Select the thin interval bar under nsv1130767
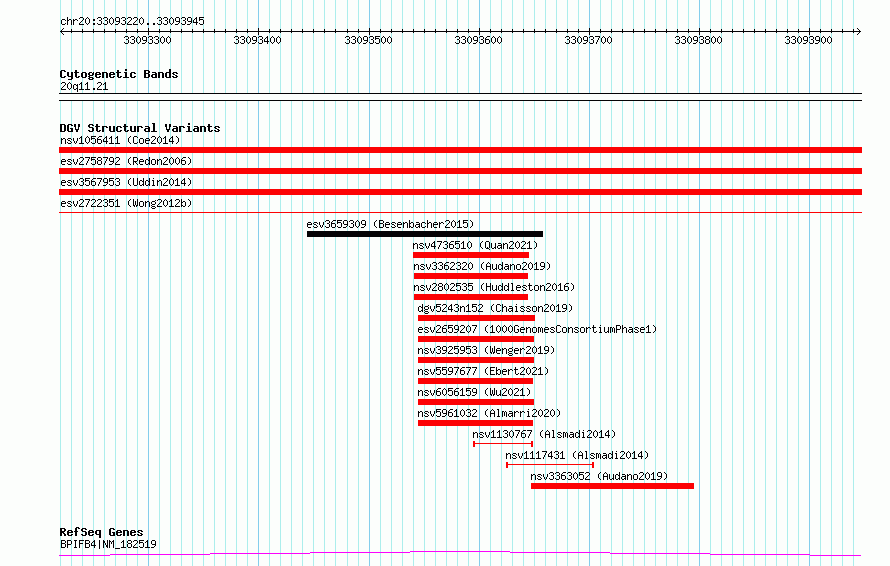The width and height of the screenshot is (890, 566). tap(503, 444)
